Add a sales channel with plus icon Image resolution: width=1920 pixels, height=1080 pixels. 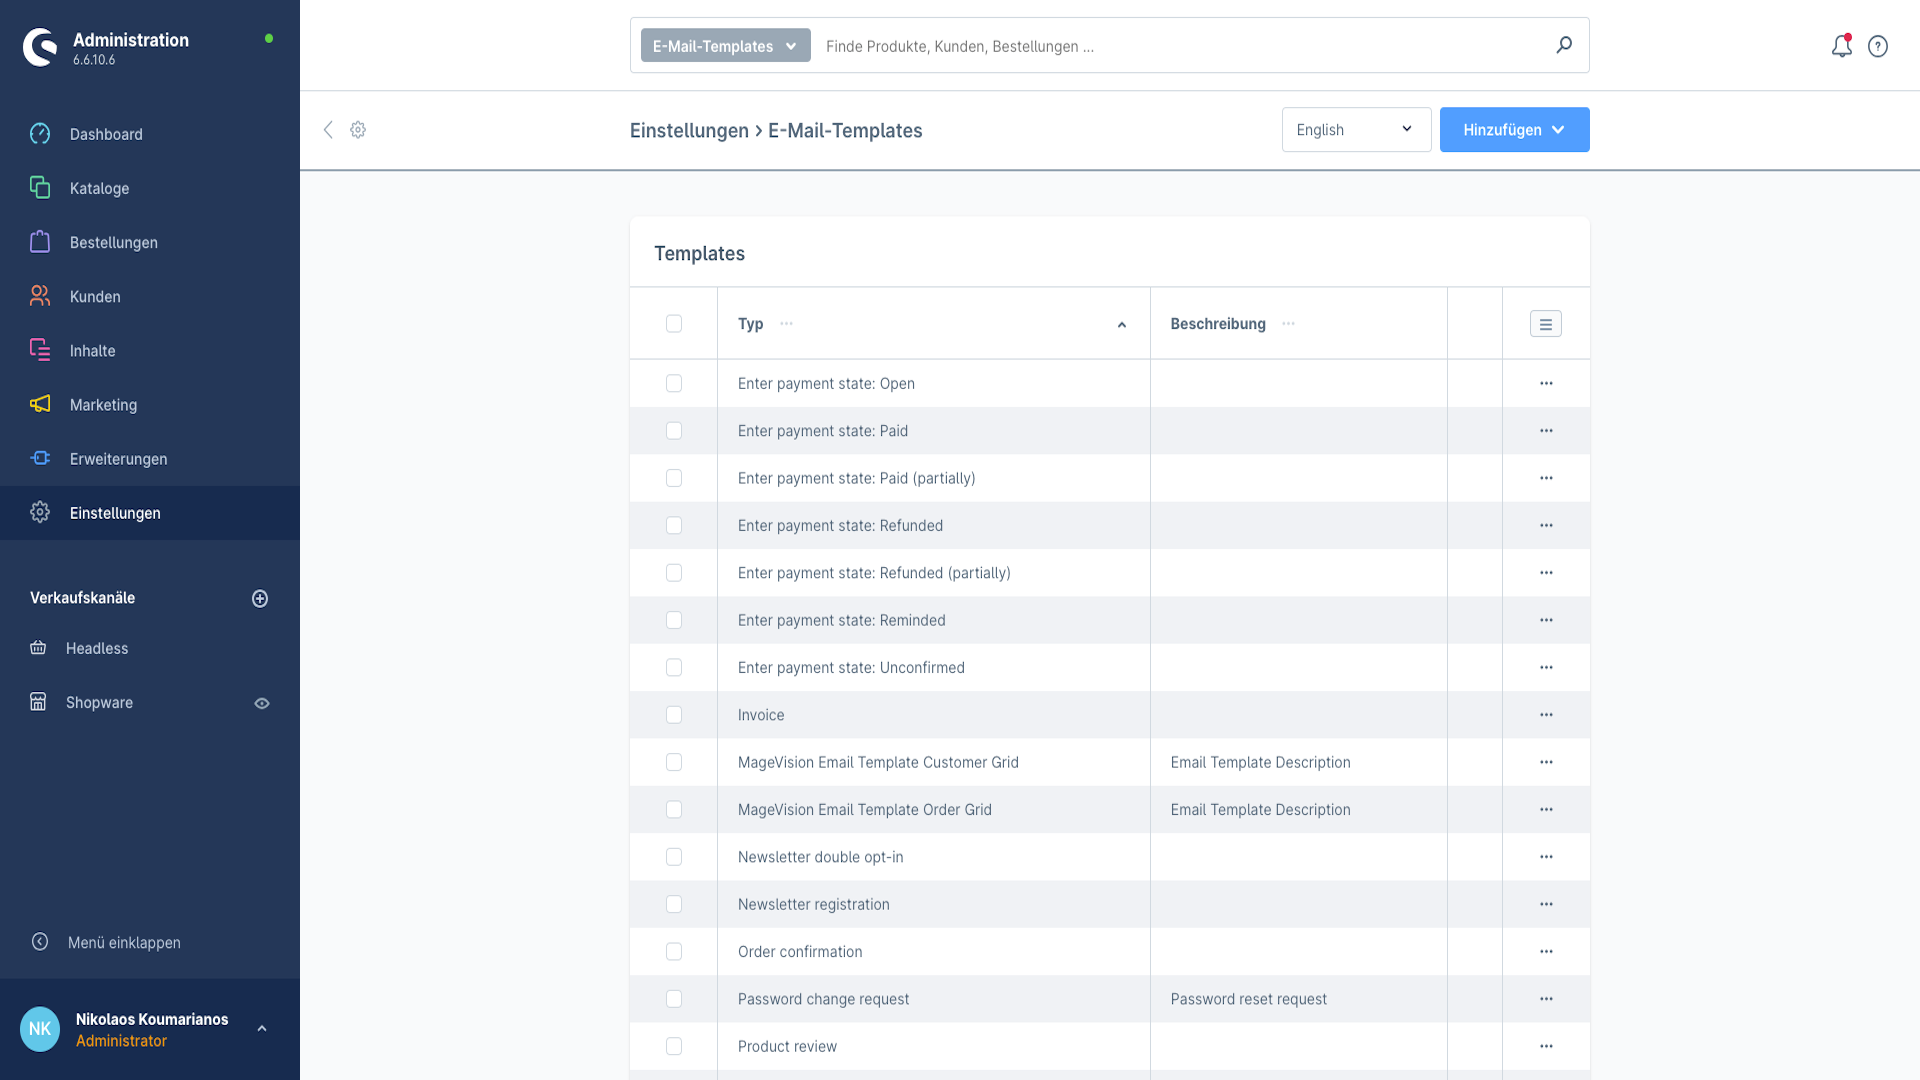tap(260, 598)
